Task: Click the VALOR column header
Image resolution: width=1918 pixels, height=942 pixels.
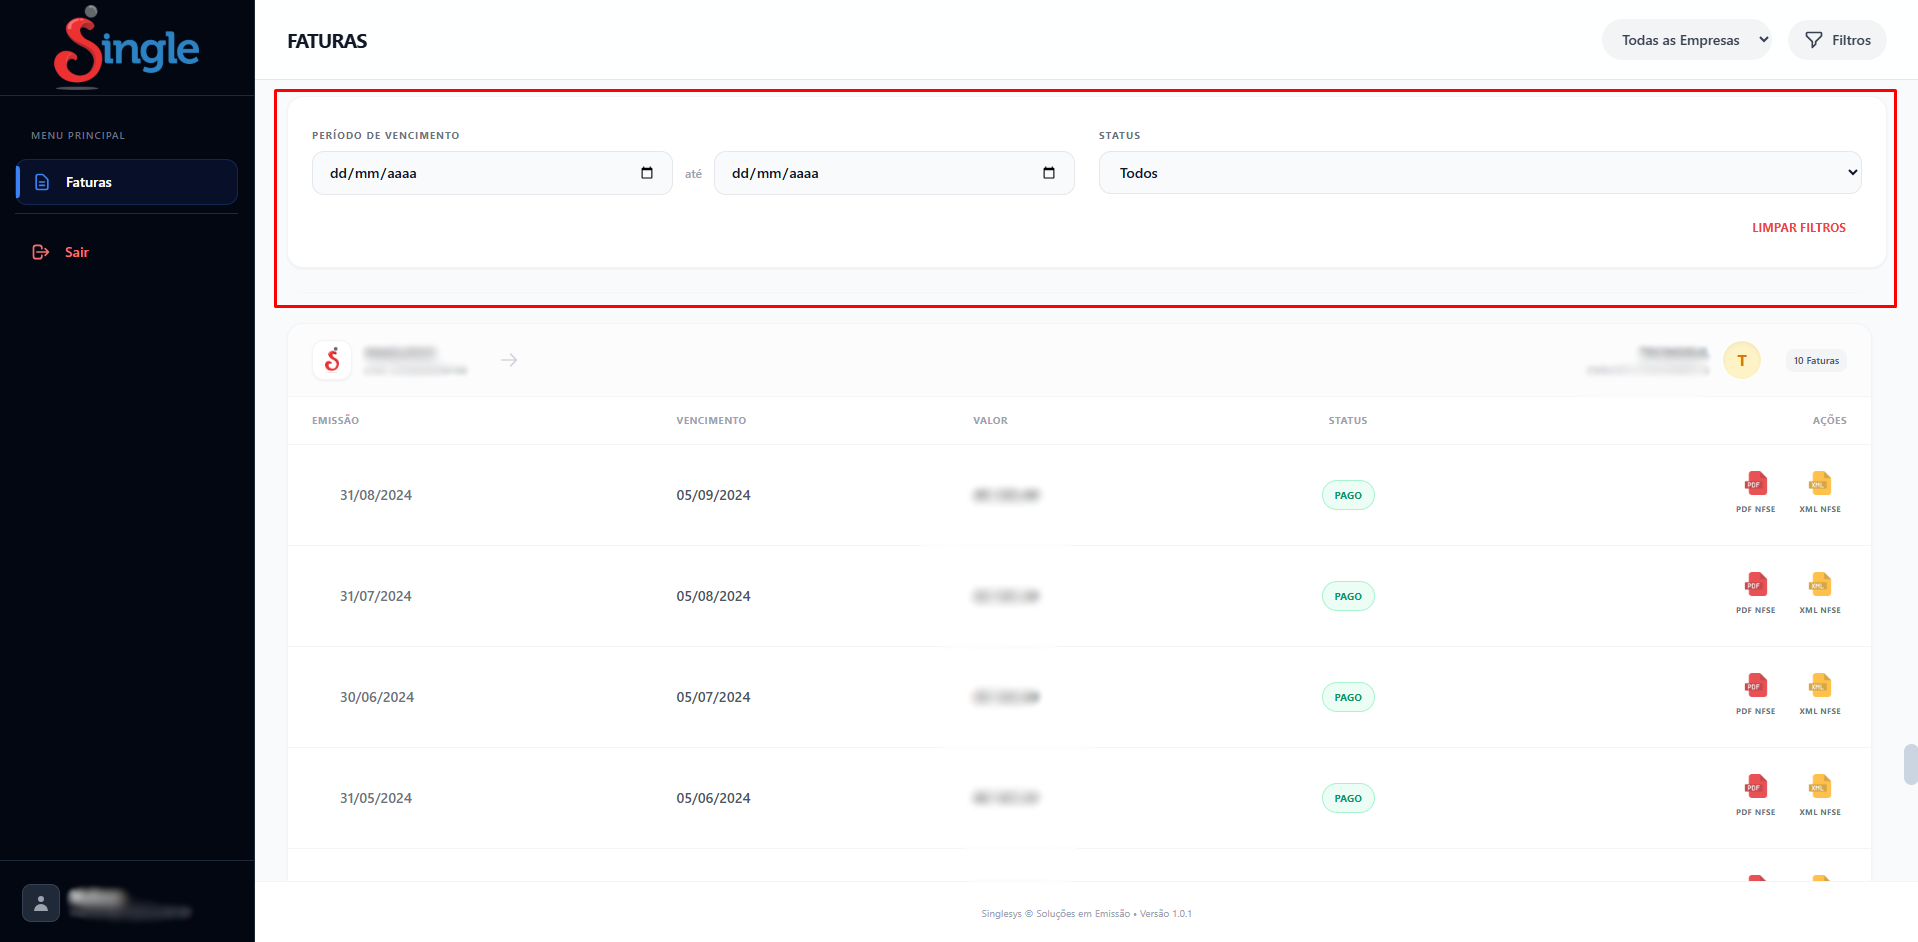Action: [x=990, y=421]
